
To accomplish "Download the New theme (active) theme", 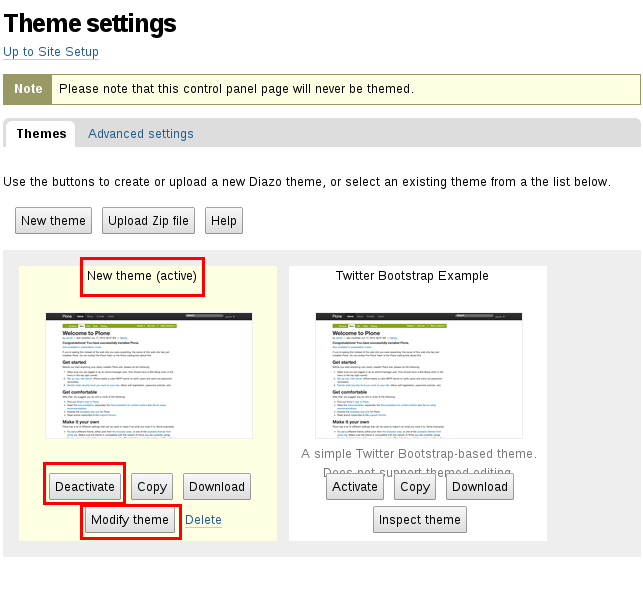I will coord(217,487).
